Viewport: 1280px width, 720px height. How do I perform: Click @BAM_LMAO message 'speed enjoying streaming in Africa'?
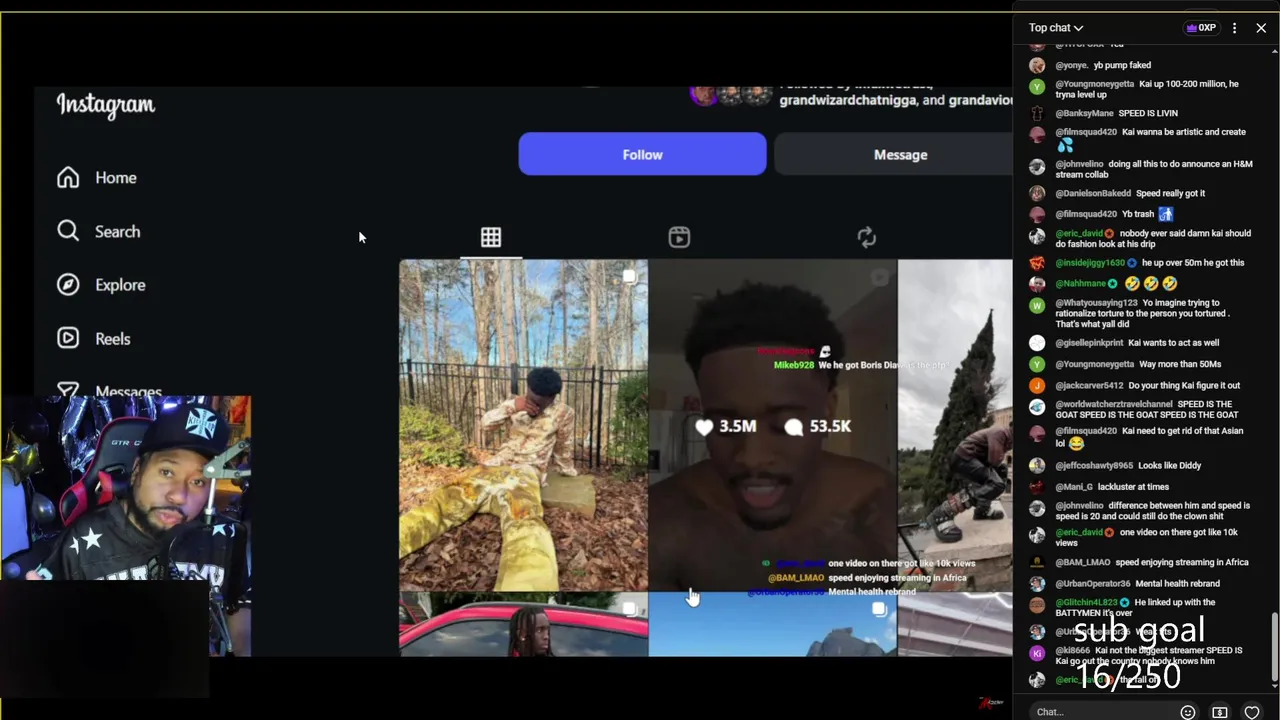pos(1152,562)
